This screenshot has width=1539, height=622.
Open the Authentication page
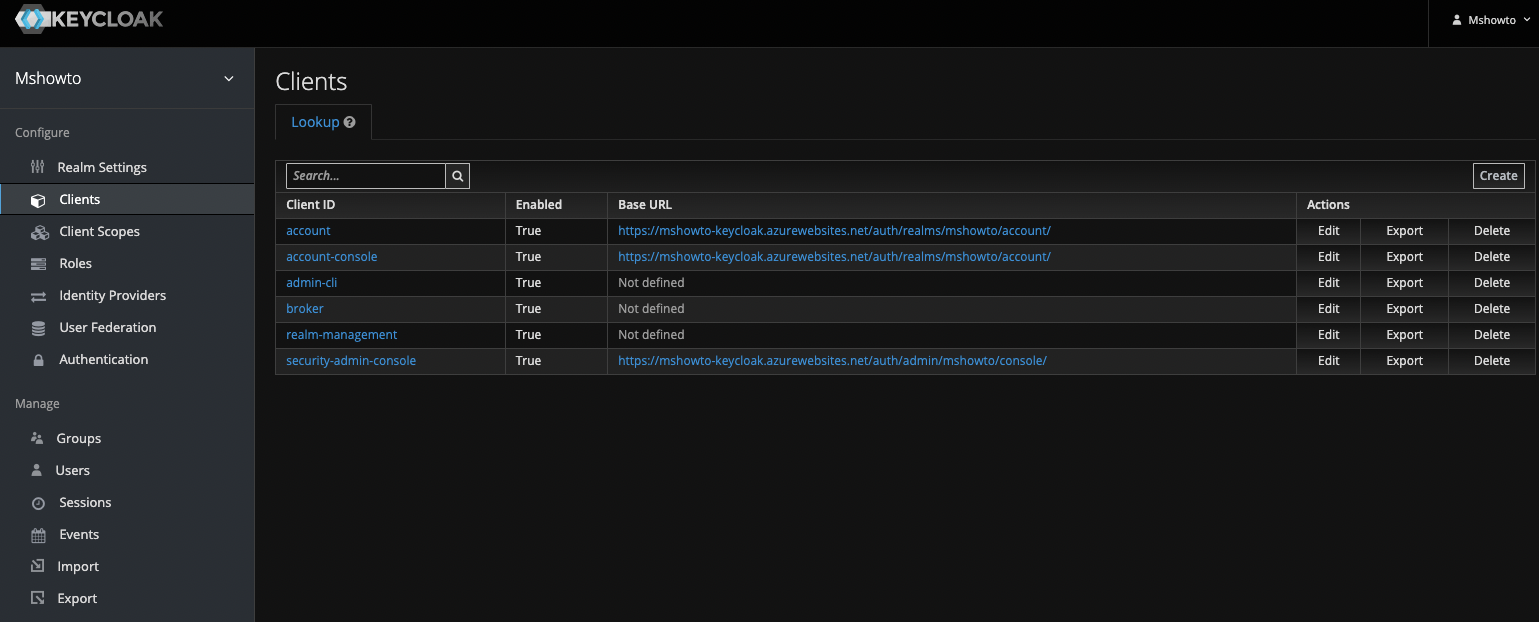click(103, 359)
